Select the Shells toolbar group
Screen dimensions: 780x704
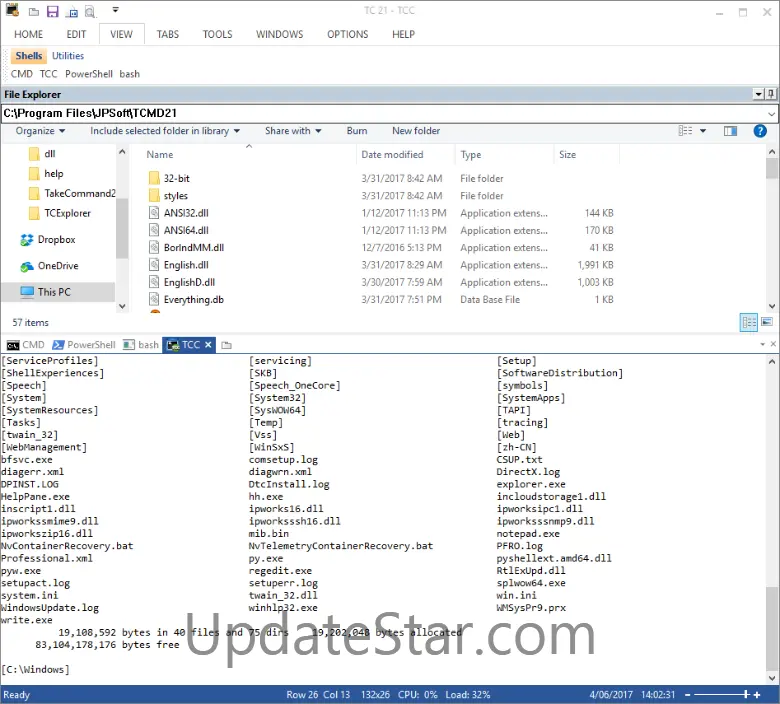click(x=29, y=56)
